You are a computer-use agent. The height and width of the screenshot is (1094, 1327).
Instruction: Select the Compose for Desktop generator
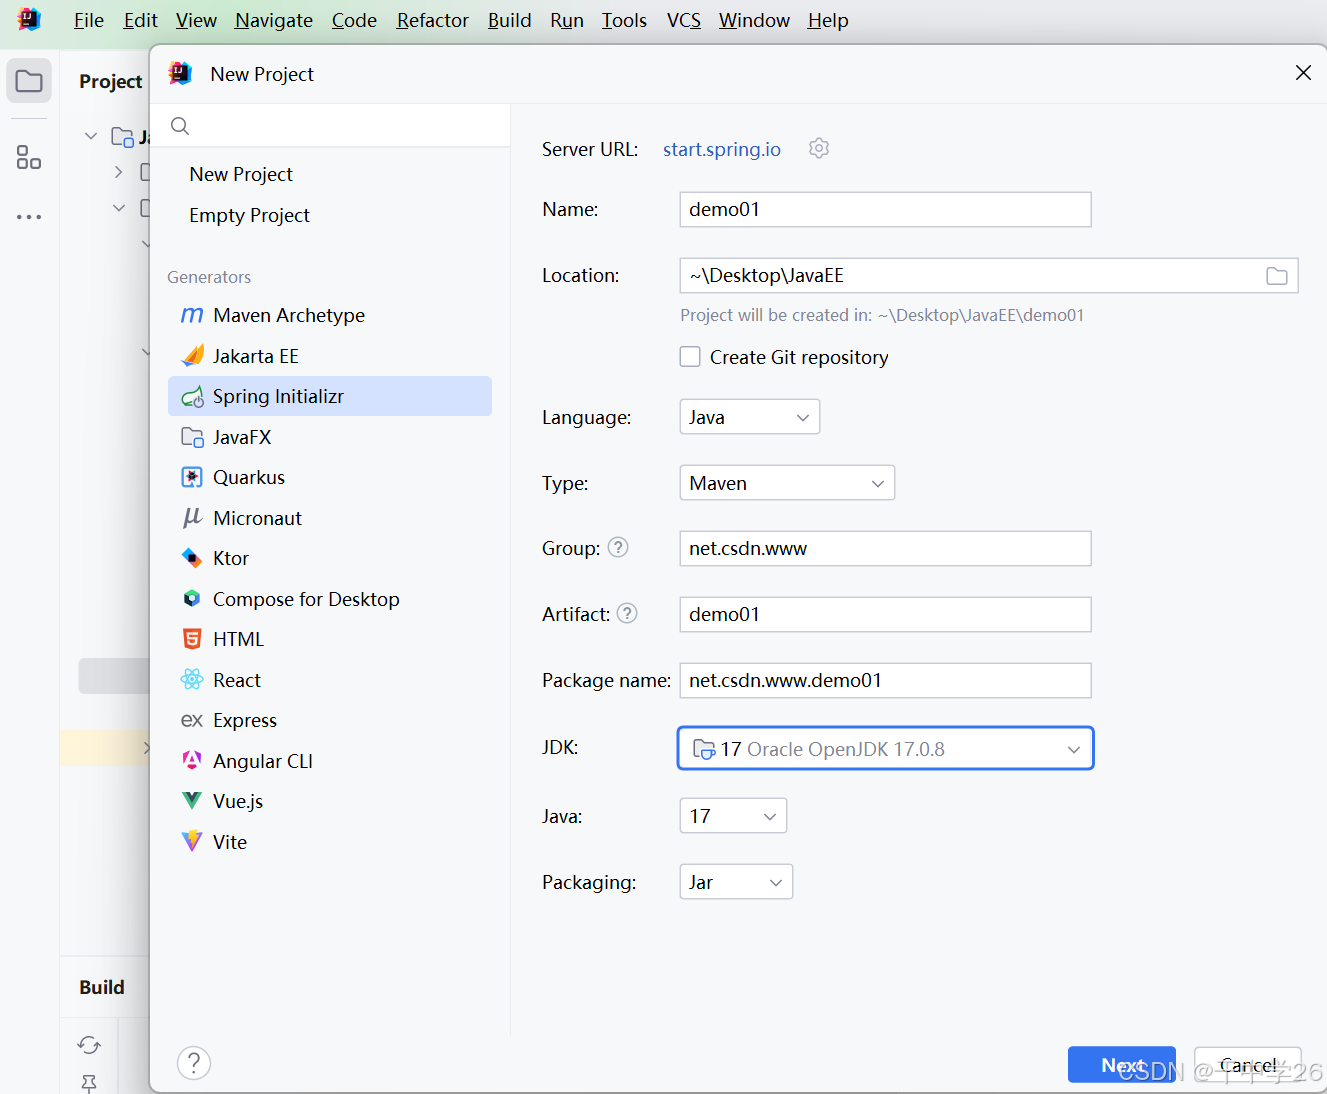click(330, 599)
